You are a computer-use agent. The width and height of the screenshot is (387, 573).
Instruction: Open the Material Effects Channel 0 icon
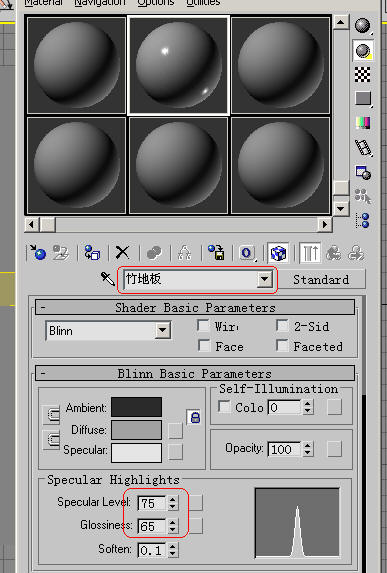[x=247, y=253]
